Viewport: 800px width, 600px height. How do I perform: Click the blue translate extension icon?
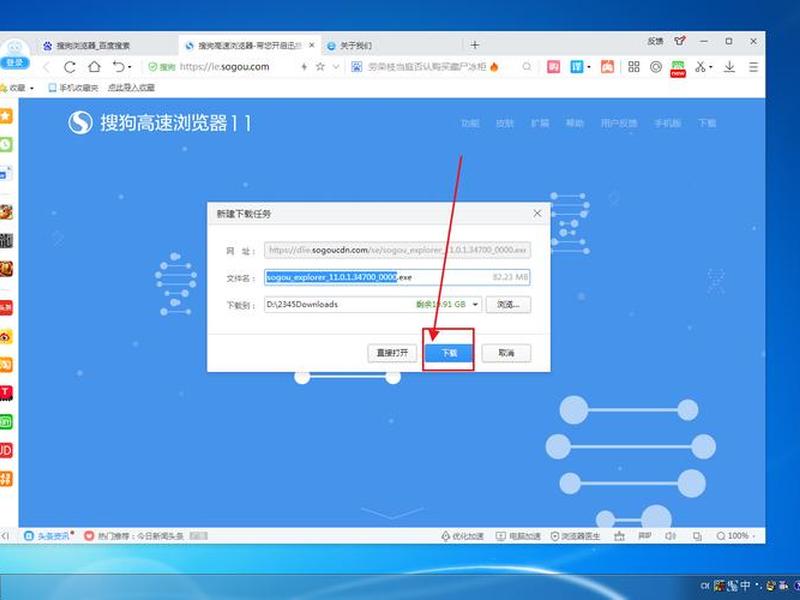point(577,67)
